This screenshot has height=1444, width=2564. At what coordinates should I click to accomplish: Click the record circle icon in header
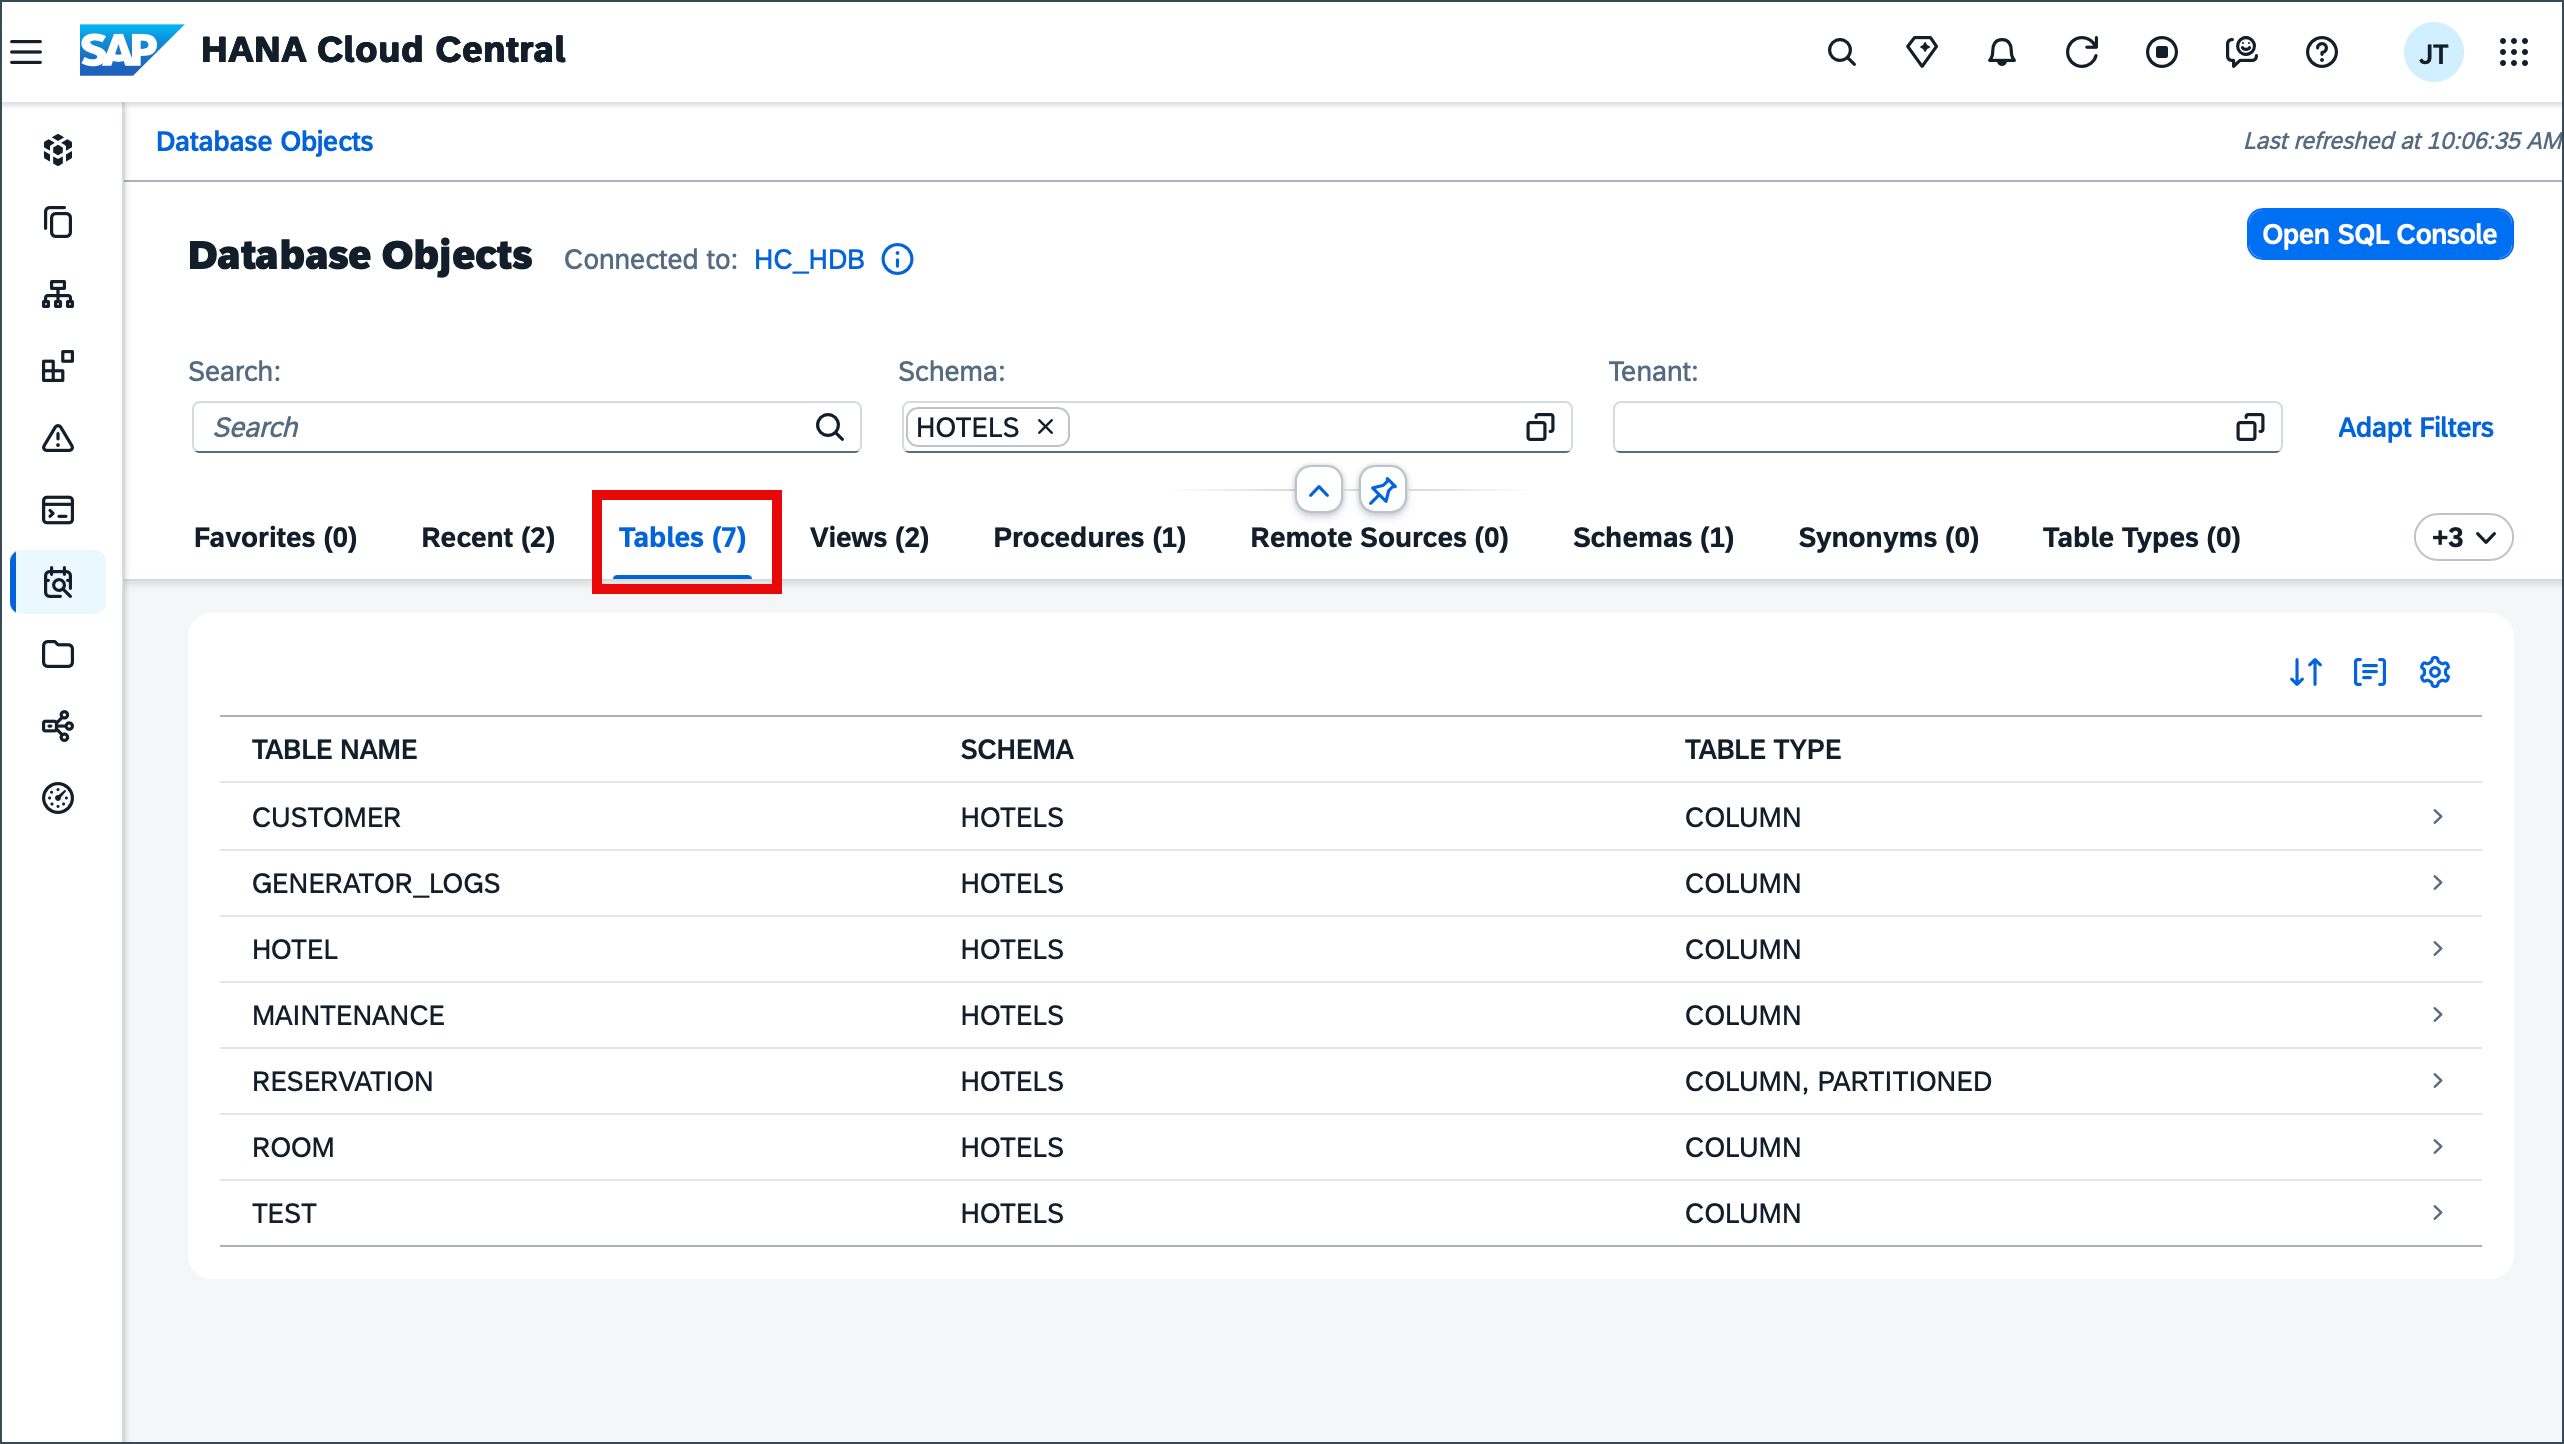tap(2161, 51)
